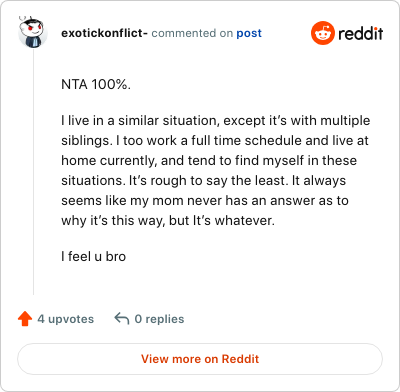Click the line starting "seems like my mom"
Screen dimensions: 400x392
pyautogui.click(x=205, y=201)
